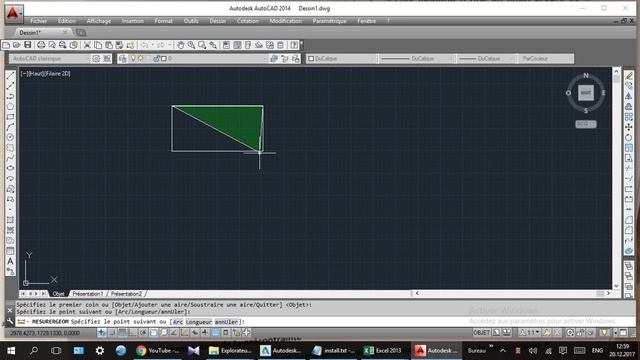Select the Rotate tool in Modify toolbar
Viewport: 640px width, 360px height.
[x=629, y=138]
